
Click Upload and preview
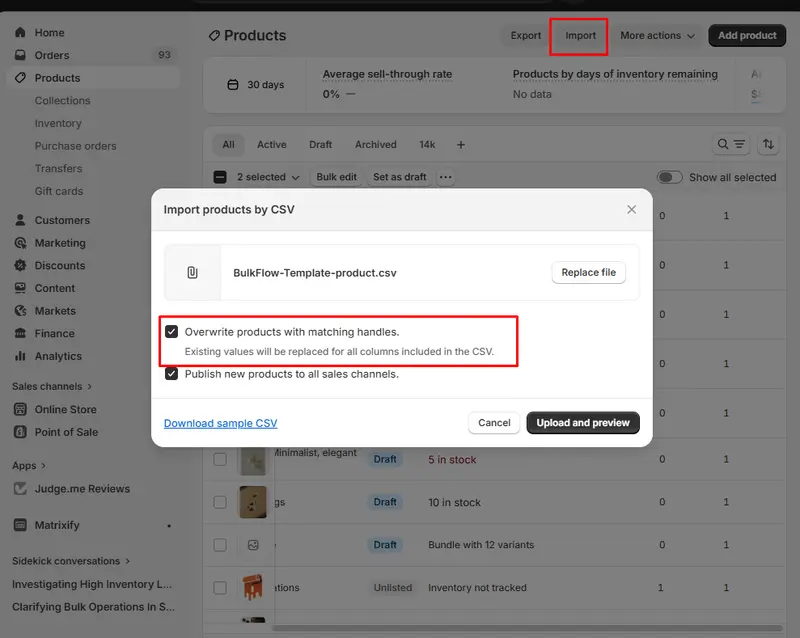click(x=583, y=423)
